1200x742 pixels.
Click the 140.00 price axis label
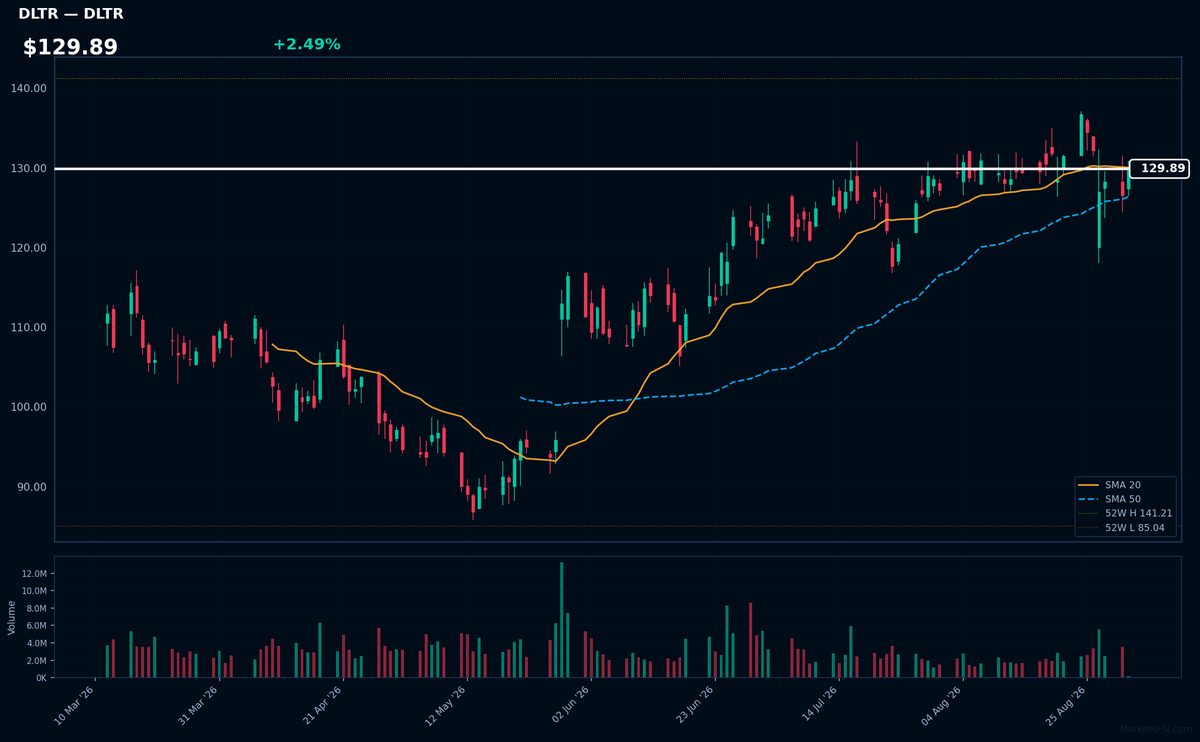pyautogui.click(x=30, y=88)
